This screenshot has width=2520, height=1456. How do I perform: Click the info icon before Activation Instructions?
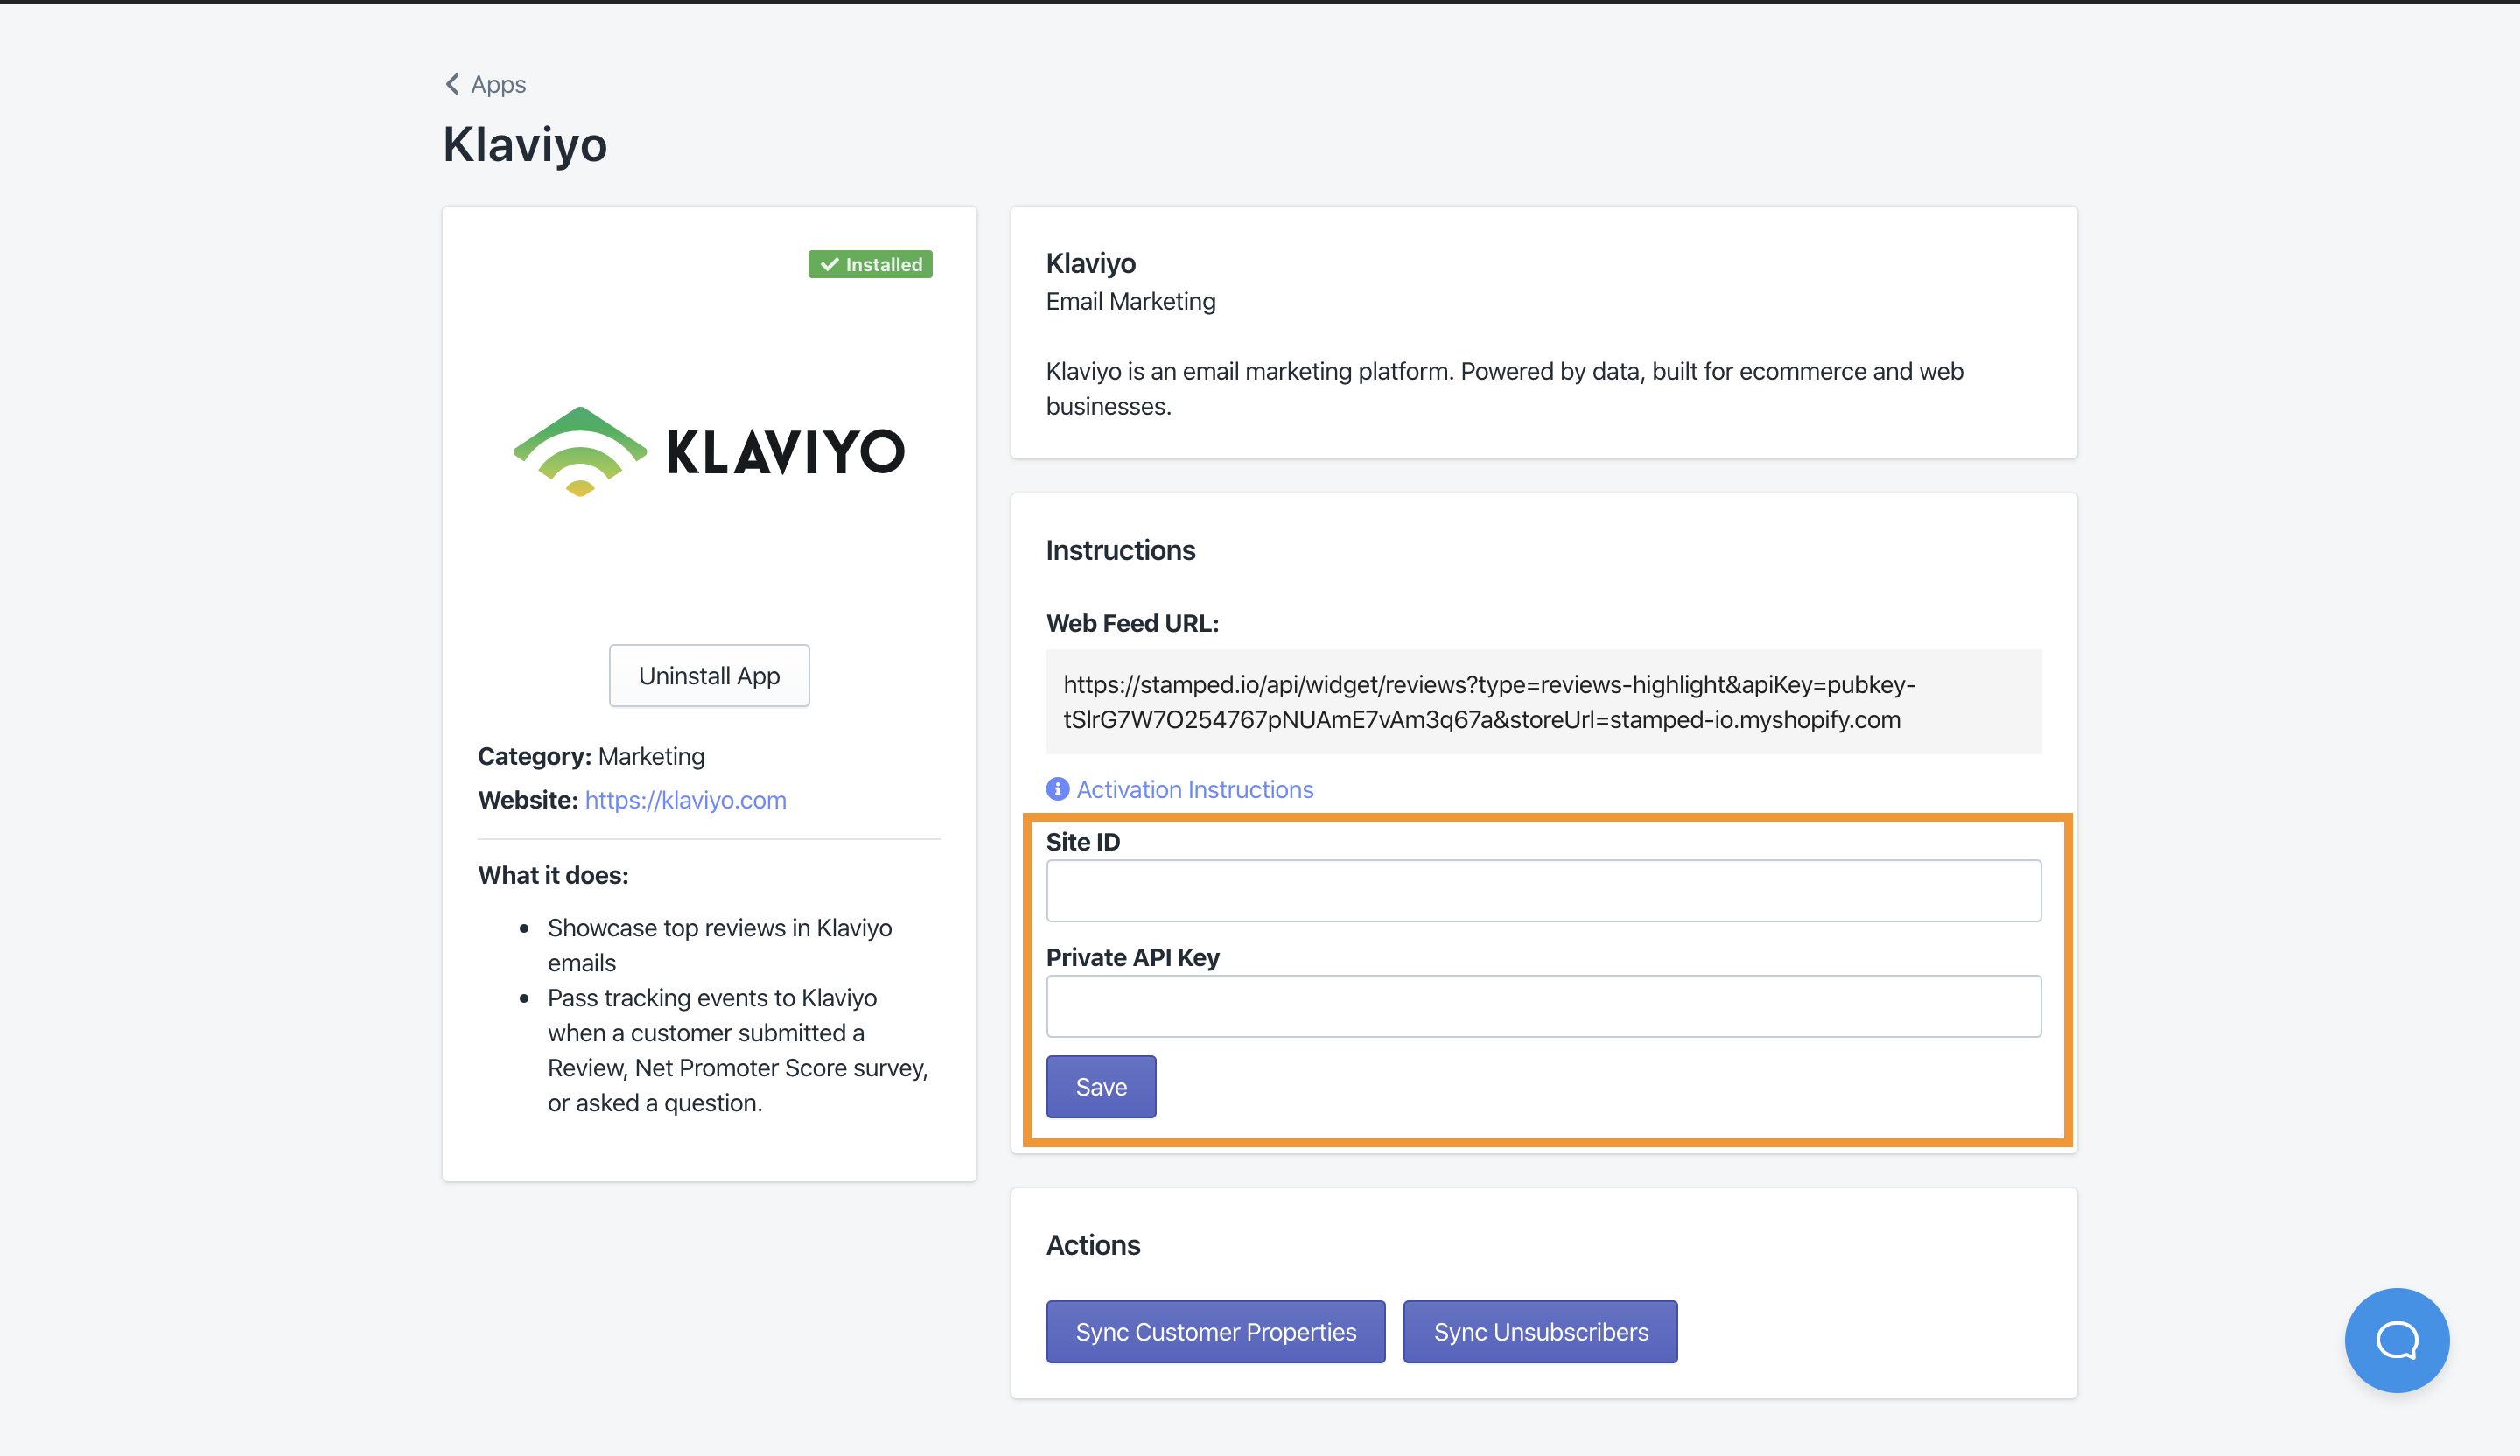click(x=1057, y=789)
